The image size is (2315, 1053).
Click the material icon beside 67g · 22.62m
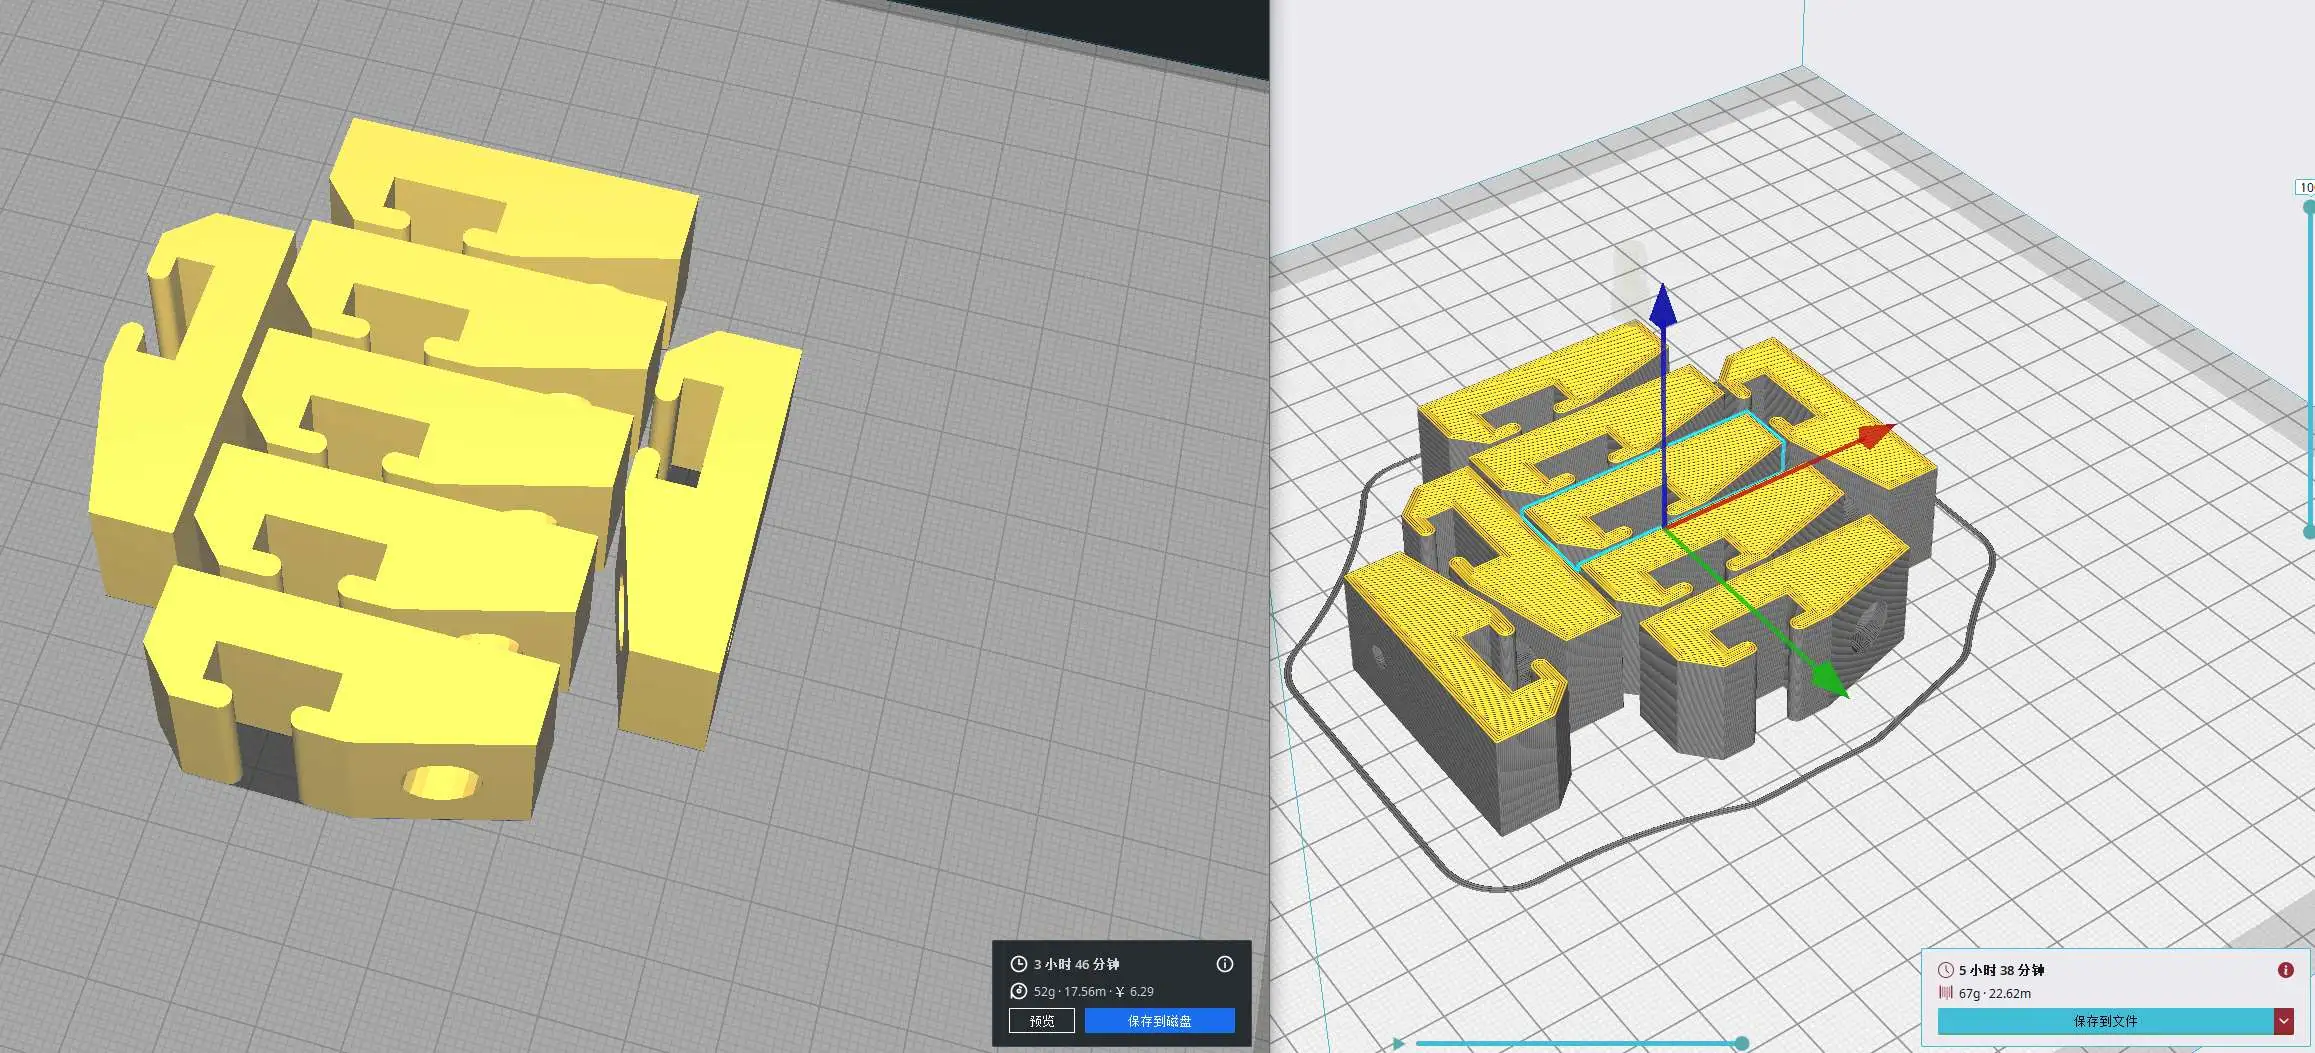click(1945, 993)
